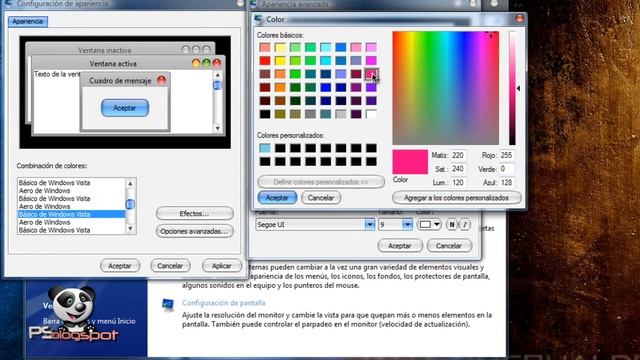Click Cancelar in Apariencia avanzada window

pyautogui.click(x=449, y=246)
